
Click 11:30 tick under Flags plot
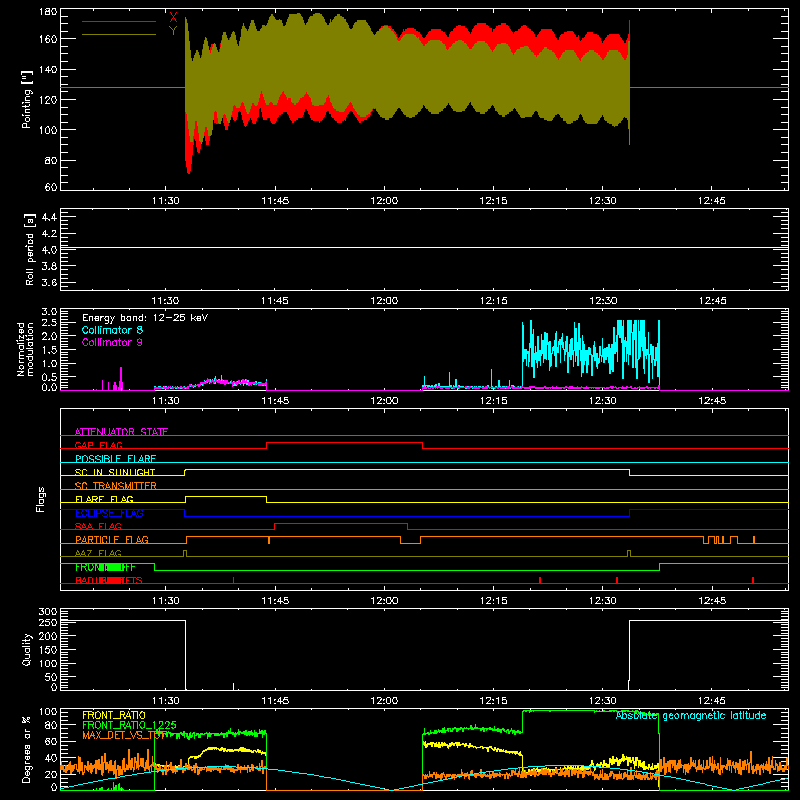click(166, 601)
